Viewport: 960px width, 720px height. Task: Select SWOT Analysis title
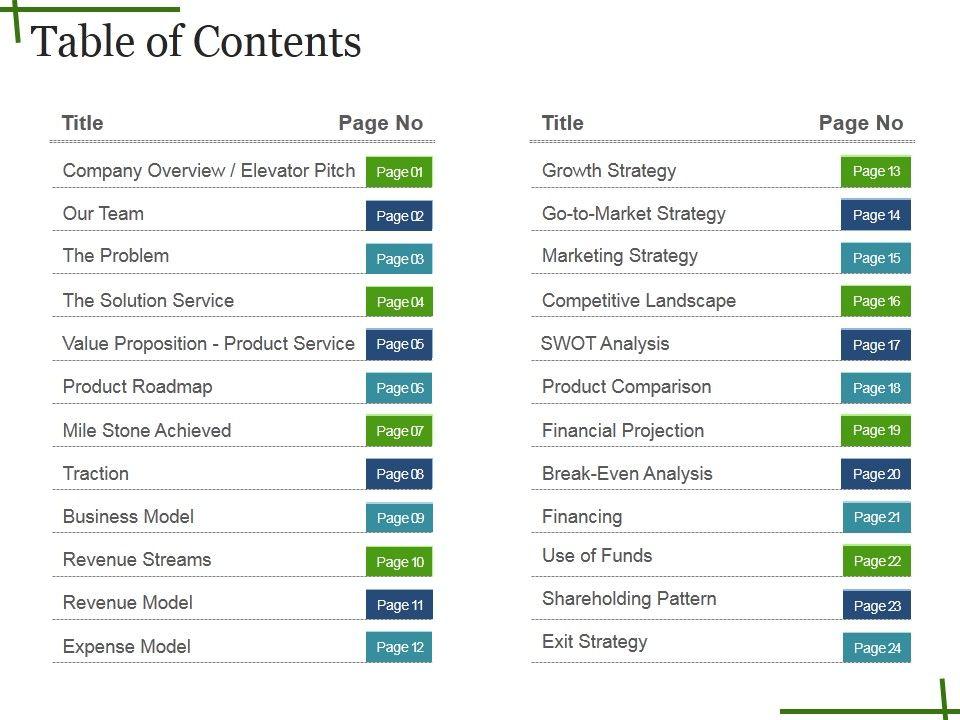click(x=605, y=344)
